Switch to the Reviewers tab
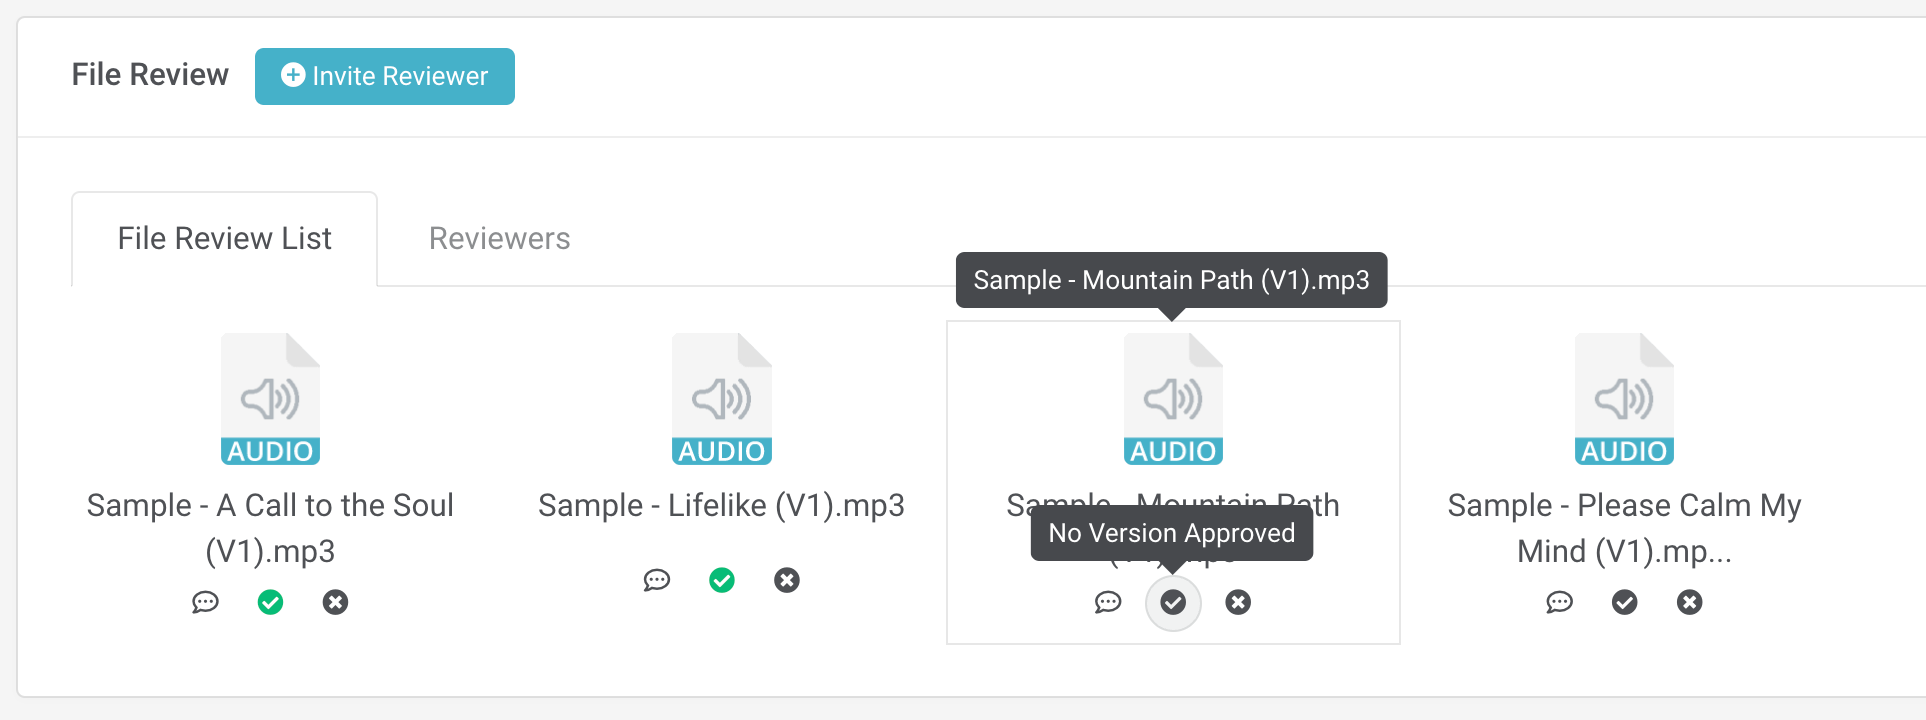This screenshot has width=1926, height=720. (x=499, y=239)
